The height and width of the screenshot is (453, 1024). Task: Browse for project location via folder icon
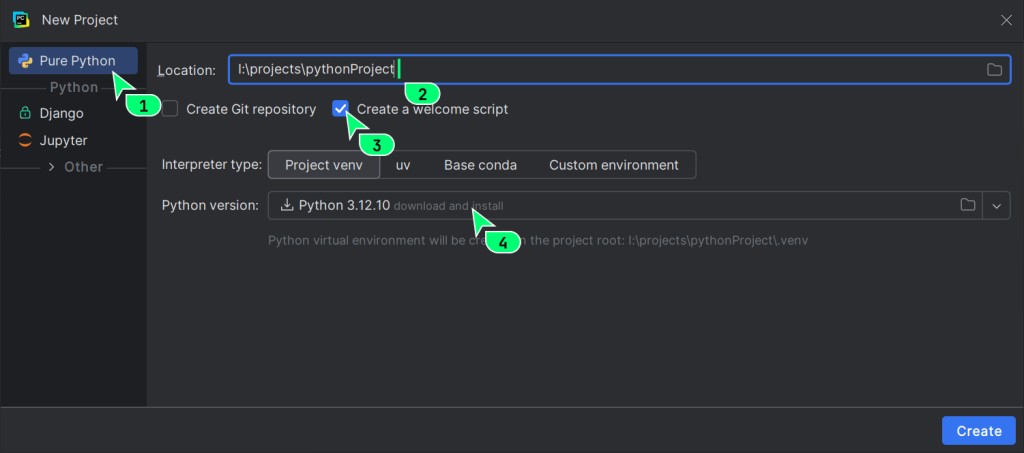click(x=994, y=69)
